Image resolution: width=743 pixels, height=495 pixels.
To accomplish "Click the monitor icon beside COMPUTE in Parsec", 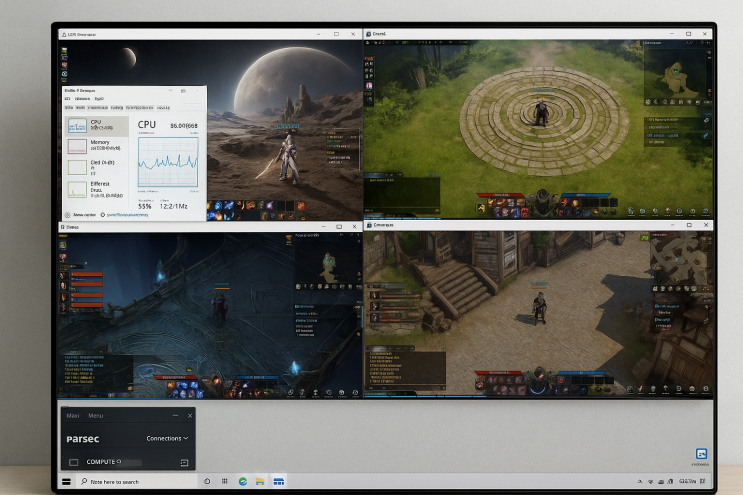I will (73, 462).
